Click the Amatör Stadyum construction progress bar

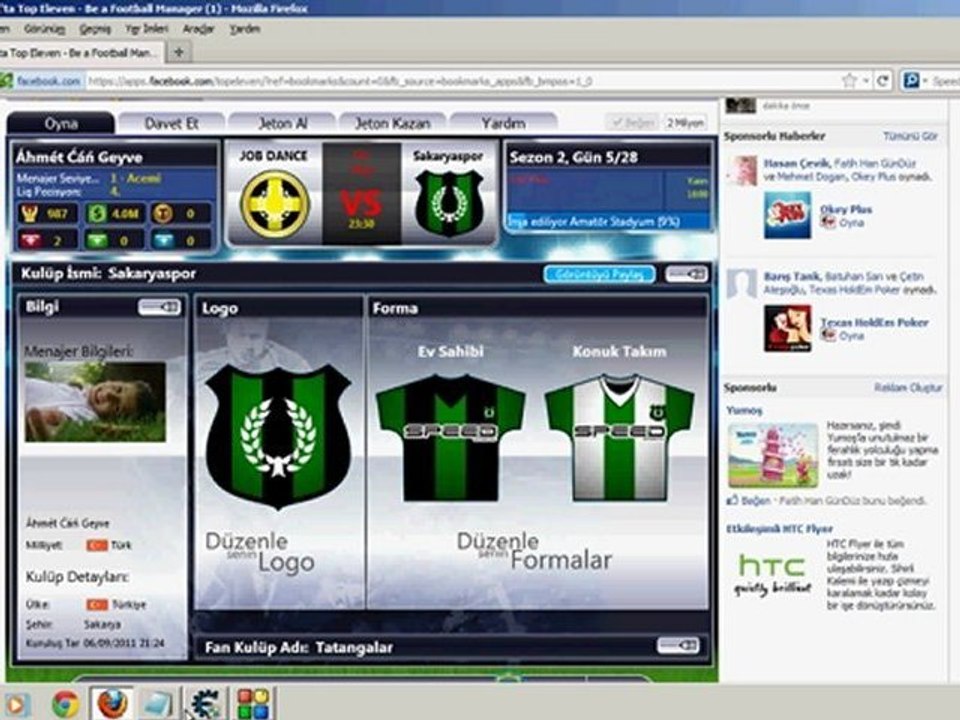click(609, 221)
